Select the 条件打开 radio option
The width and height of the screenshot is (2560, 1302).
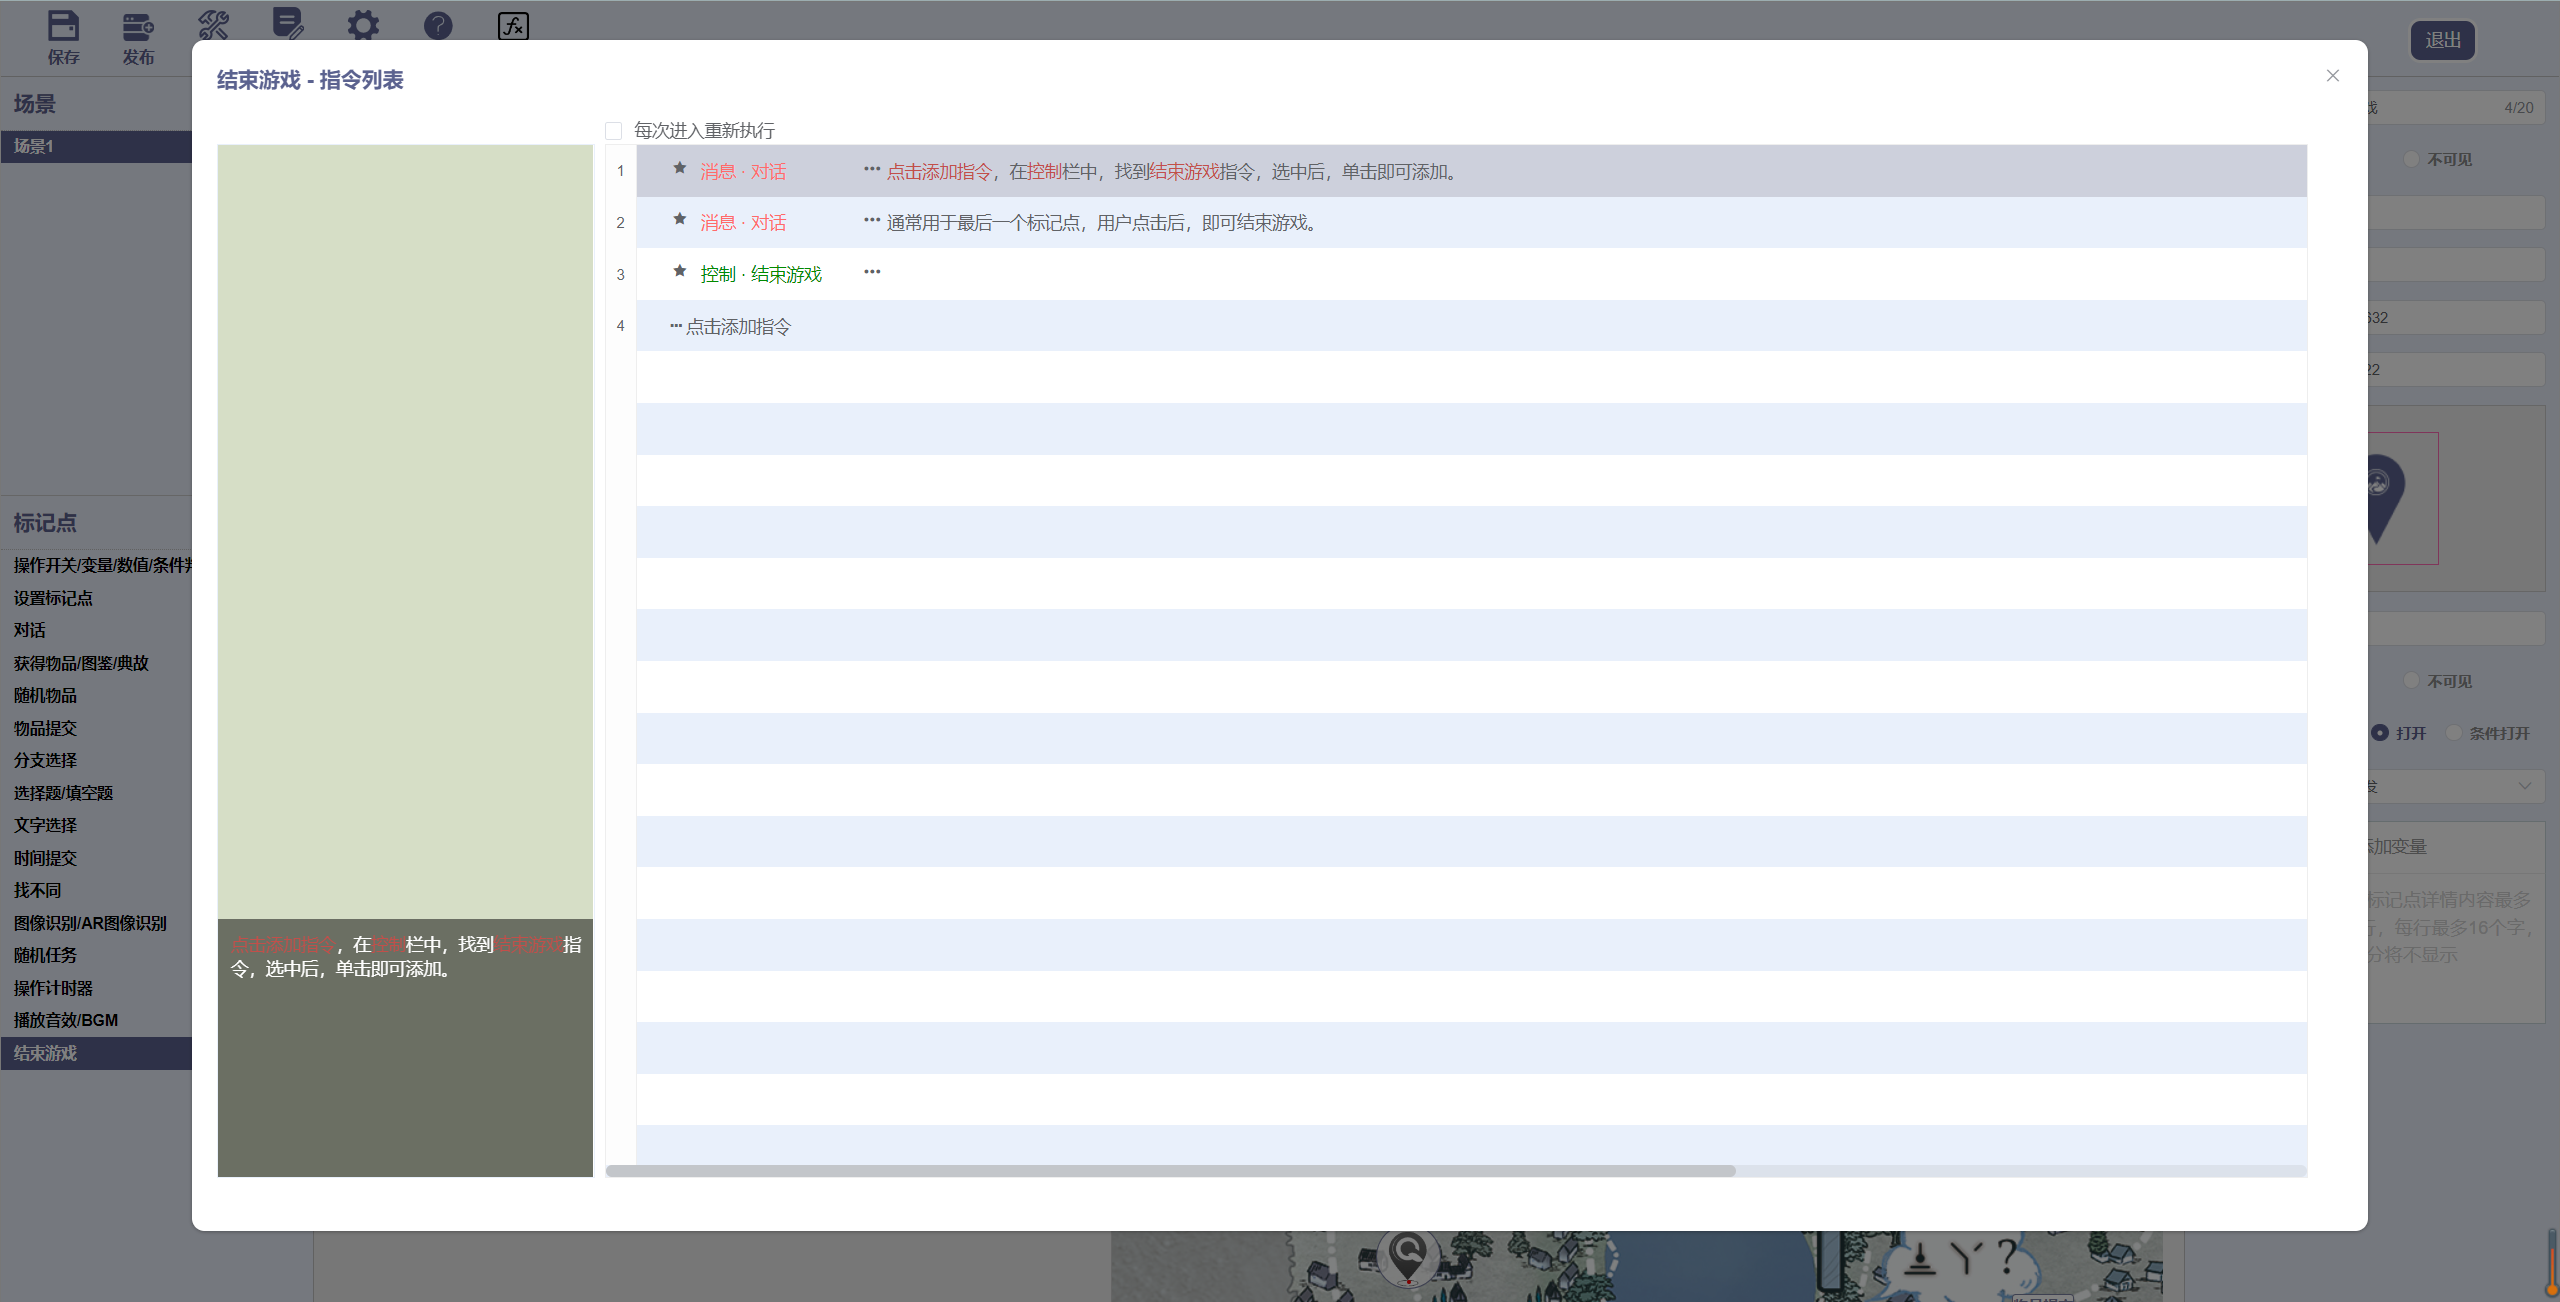click(2453, 733)
